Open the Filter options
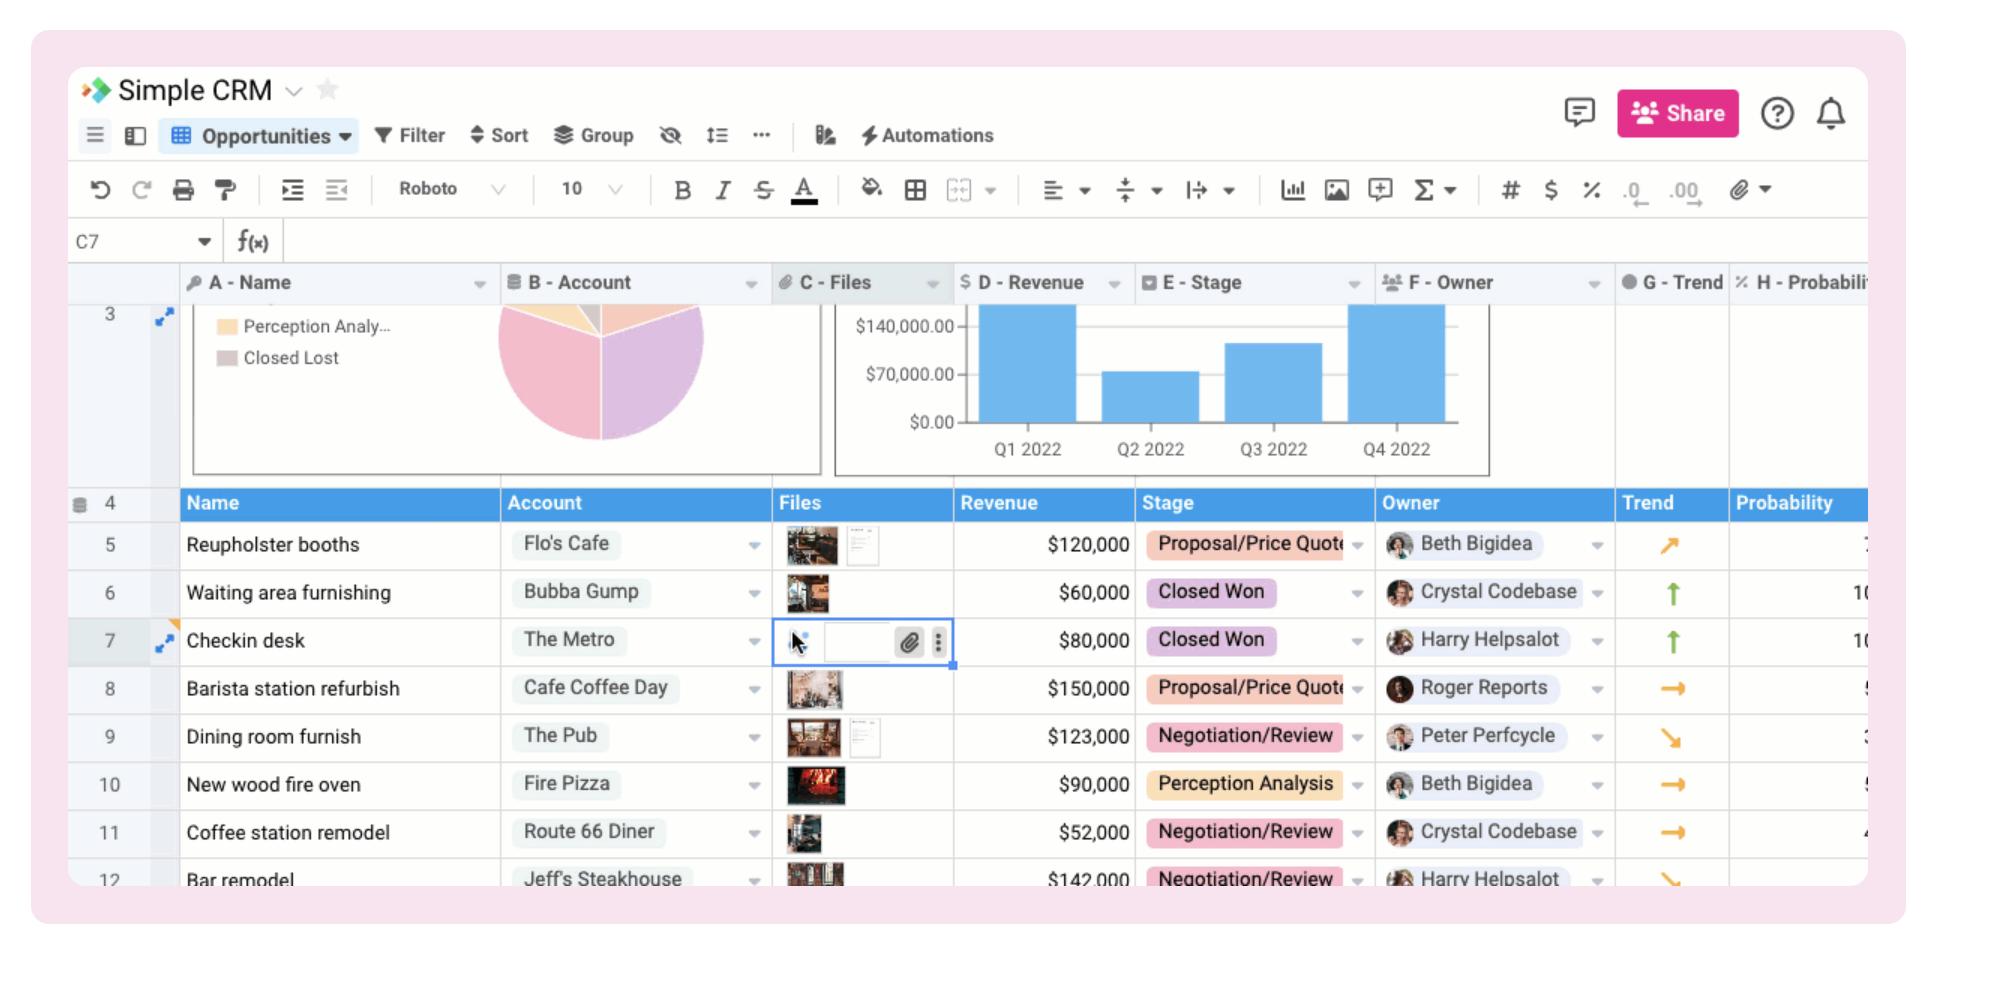The height and width of the screenshot is (1002, 2014). (x=410, y=135)
